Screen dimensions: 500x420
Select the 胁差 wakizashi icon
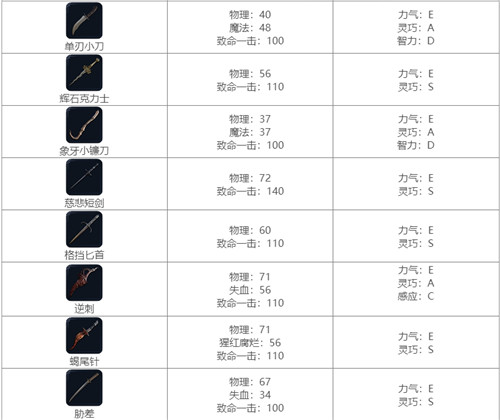84,388
